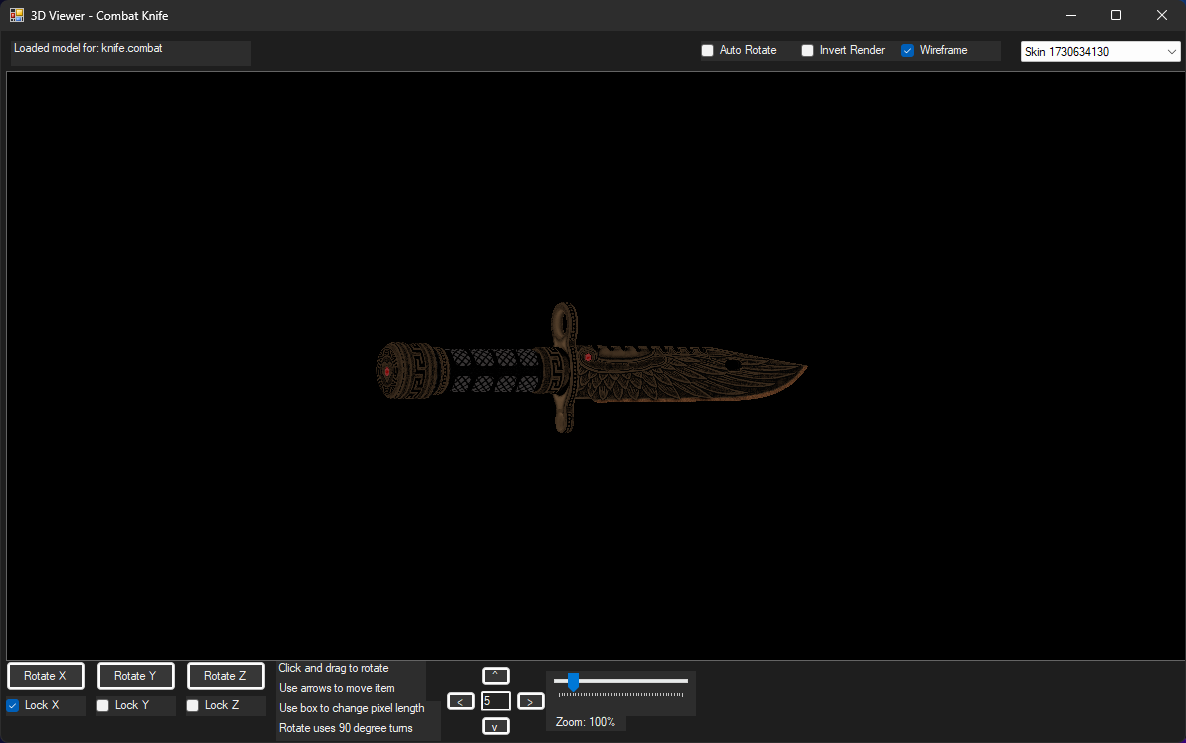Viewport: 1186px width, 743px height.
Task: Check Lock Z
Action: point(191,704)
